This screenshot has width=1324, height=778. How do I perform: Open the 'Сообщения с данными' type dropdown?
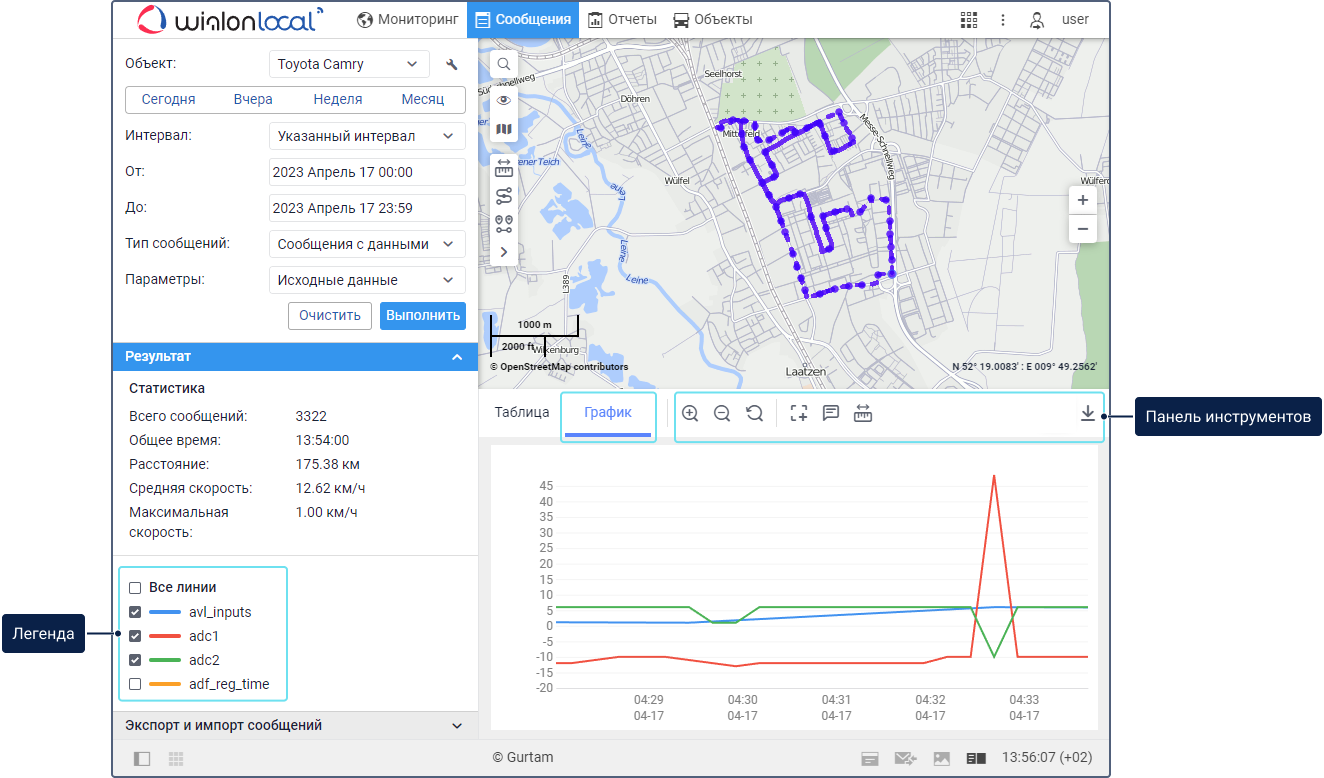coord(367,244)
